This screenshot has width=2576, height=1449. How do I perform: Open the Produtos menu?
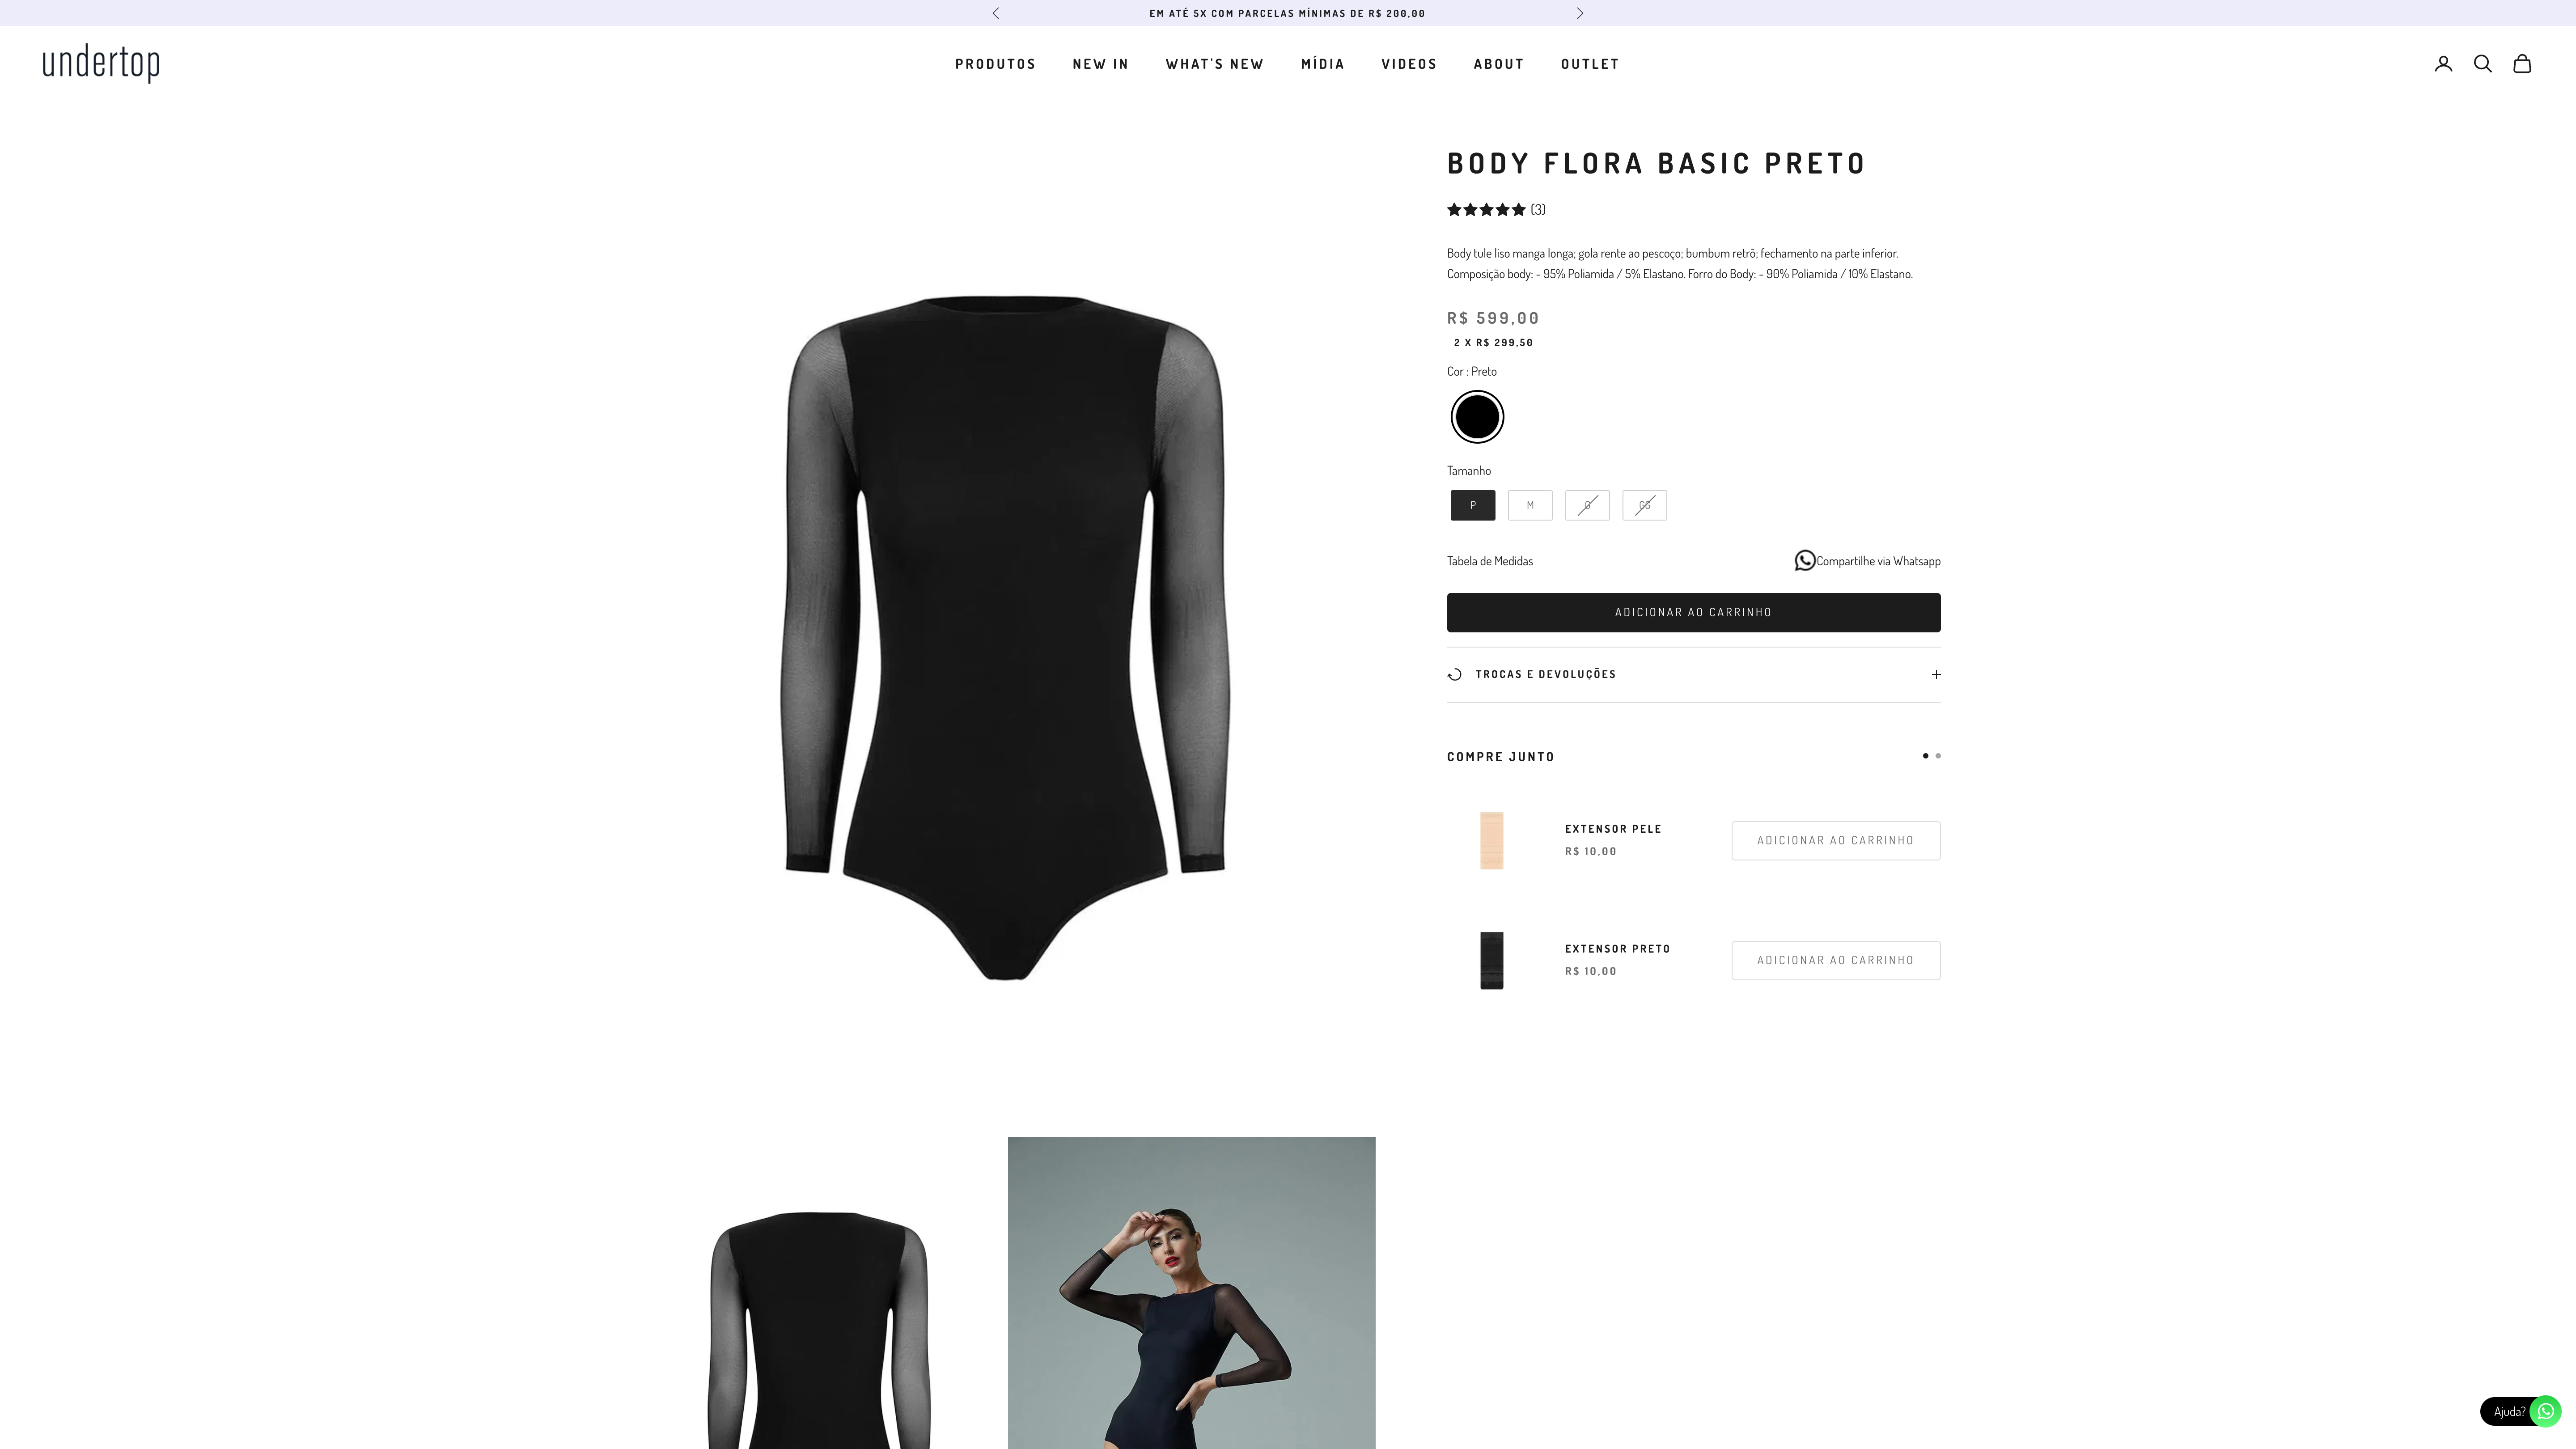click(995, 64)
